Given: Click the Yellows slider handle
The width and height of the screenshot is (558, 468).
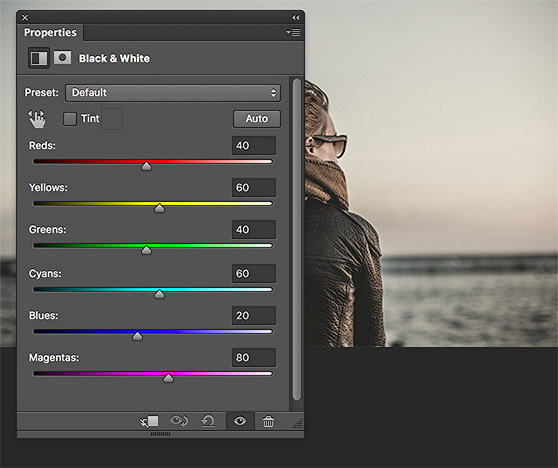Looking at the screenshot, I should pos(159,208).
